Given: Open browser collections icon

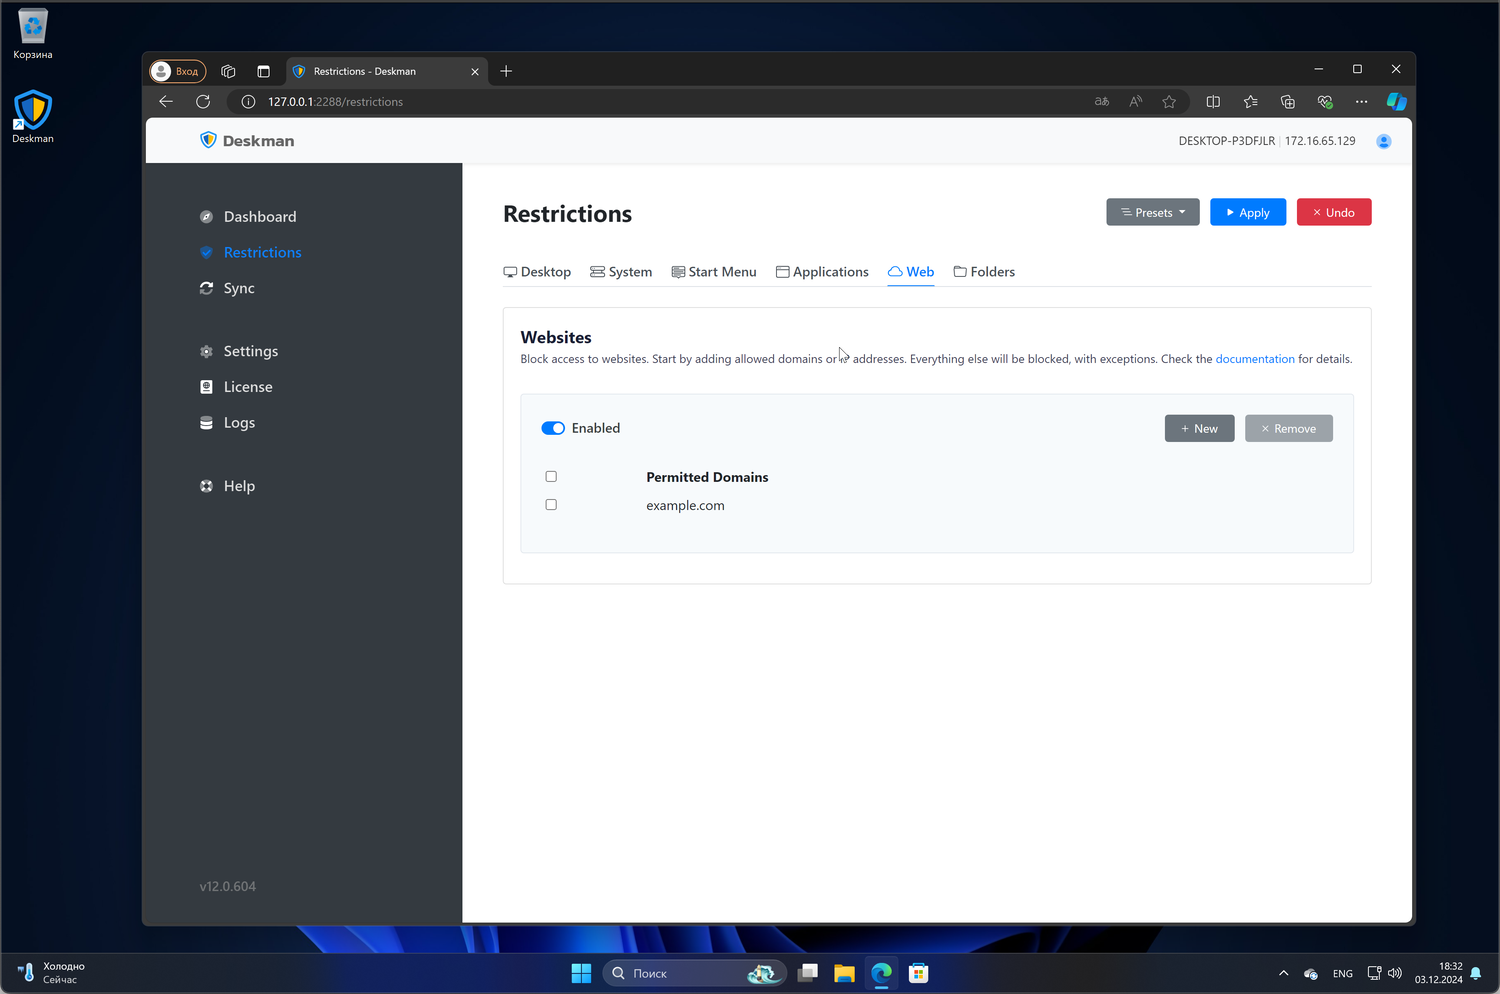Looking at the screenshot, I should (x=1288, y=102).
